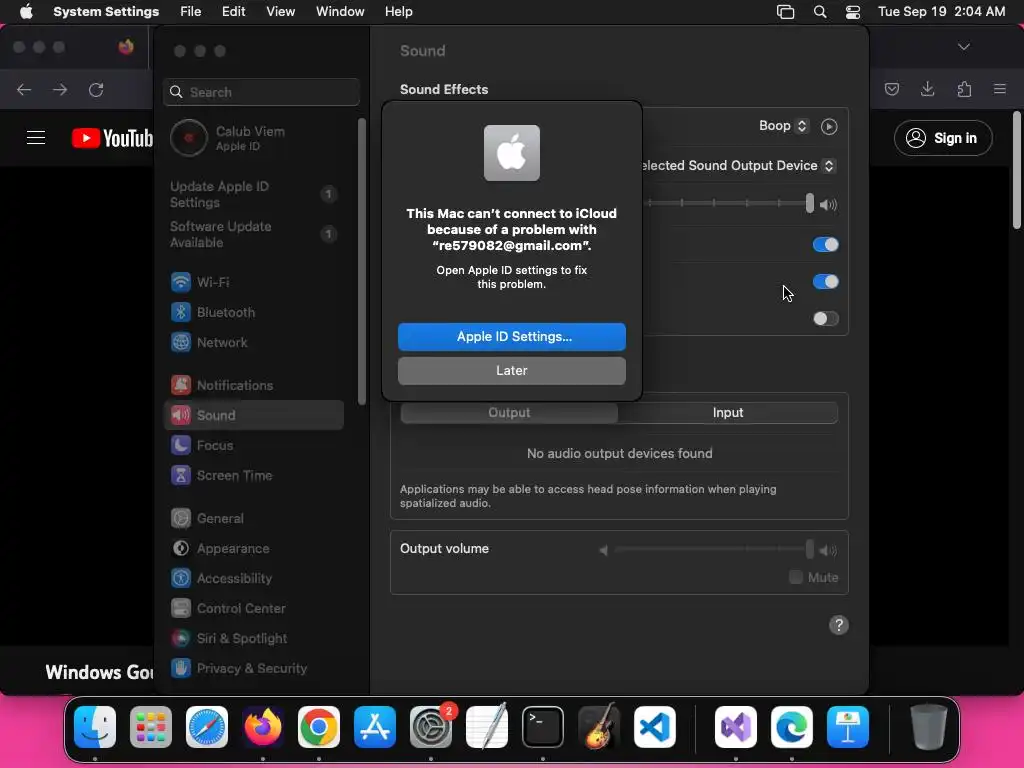Click Firefox forward arrow button
Viewport: 1024px width, 768px height.
(x=60, y=89)
